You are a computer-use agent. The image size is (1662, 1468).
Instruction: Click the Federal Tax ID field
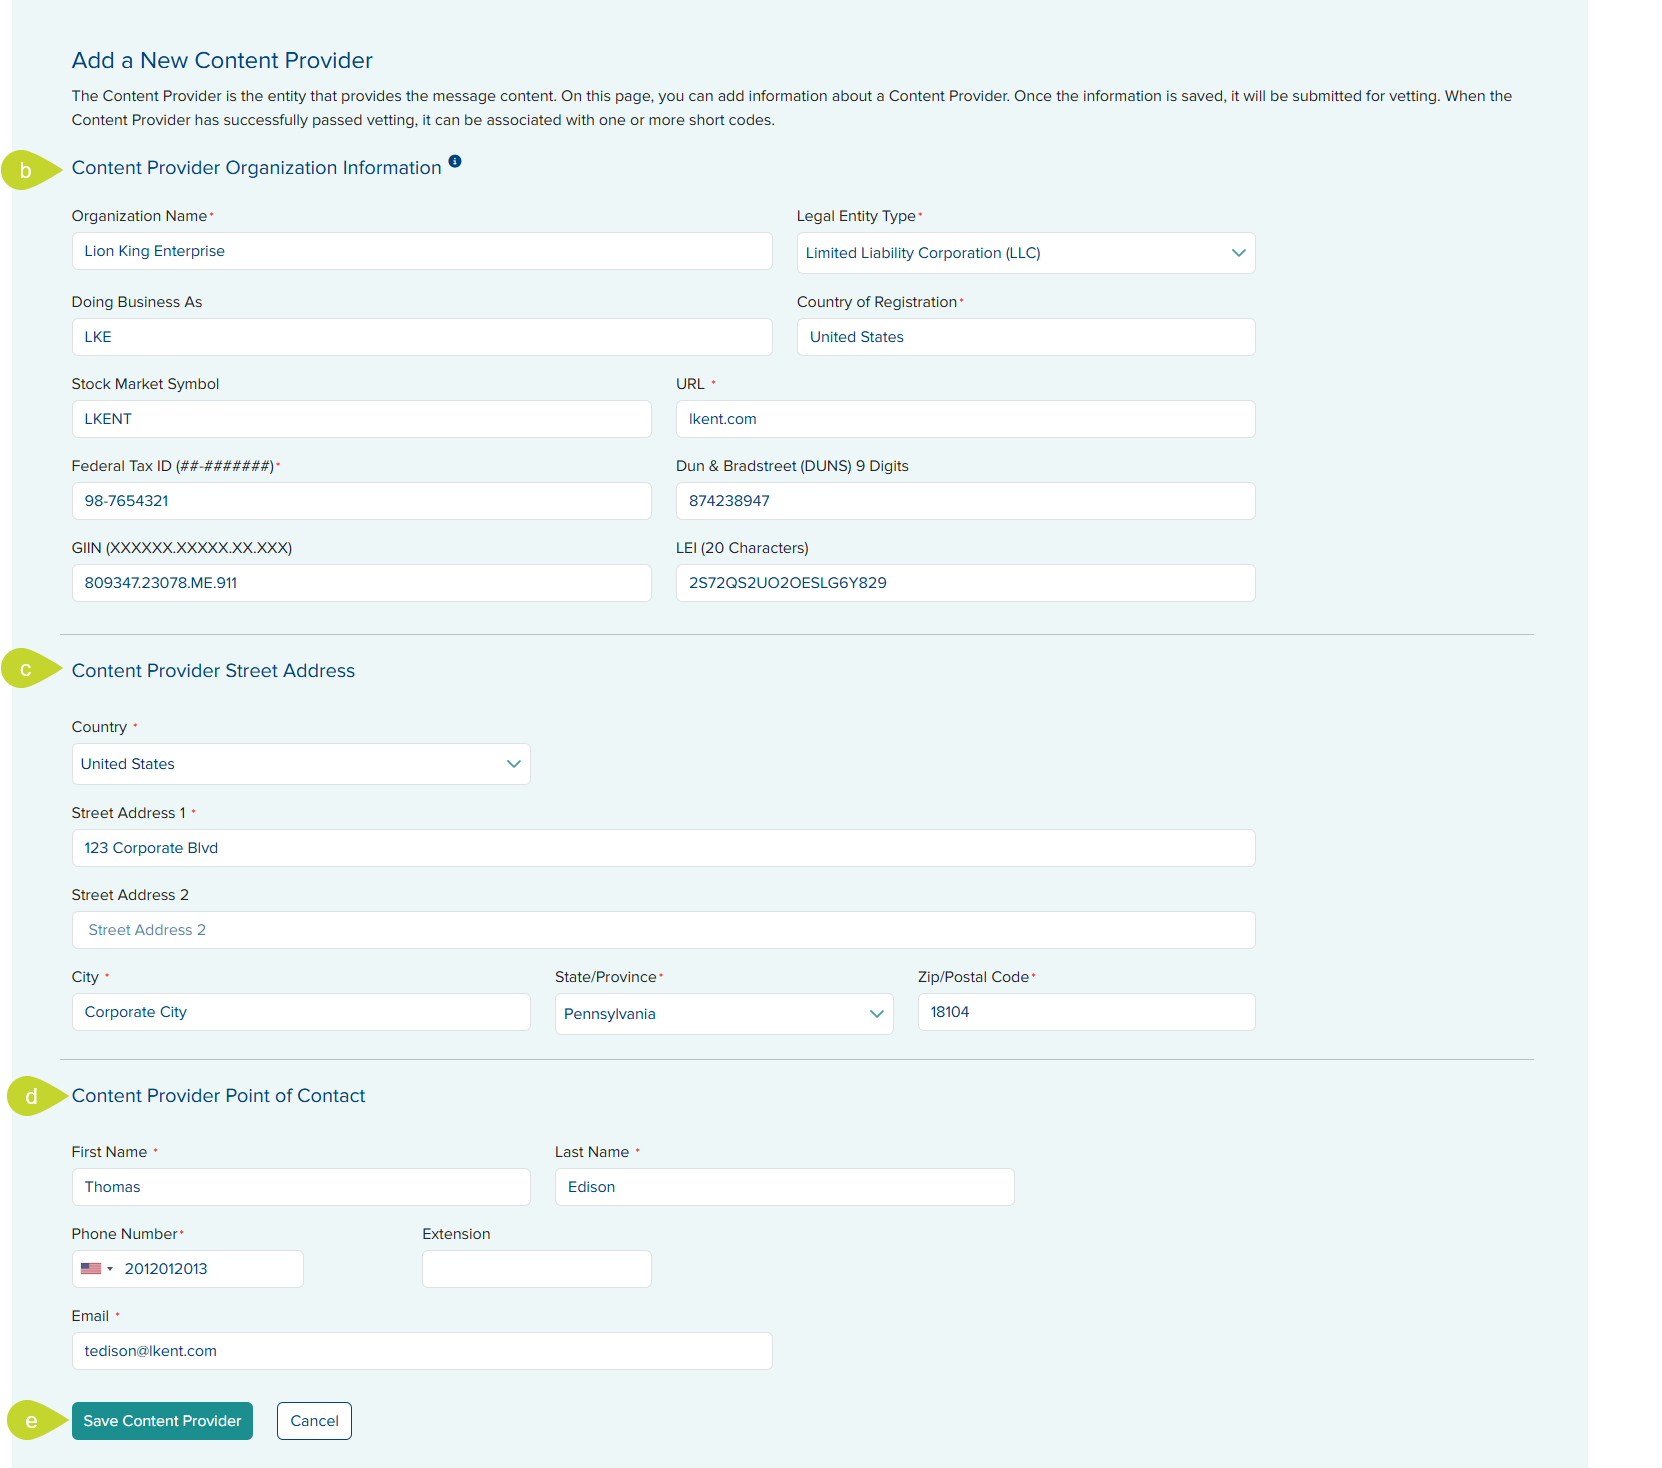pos(361,501)
